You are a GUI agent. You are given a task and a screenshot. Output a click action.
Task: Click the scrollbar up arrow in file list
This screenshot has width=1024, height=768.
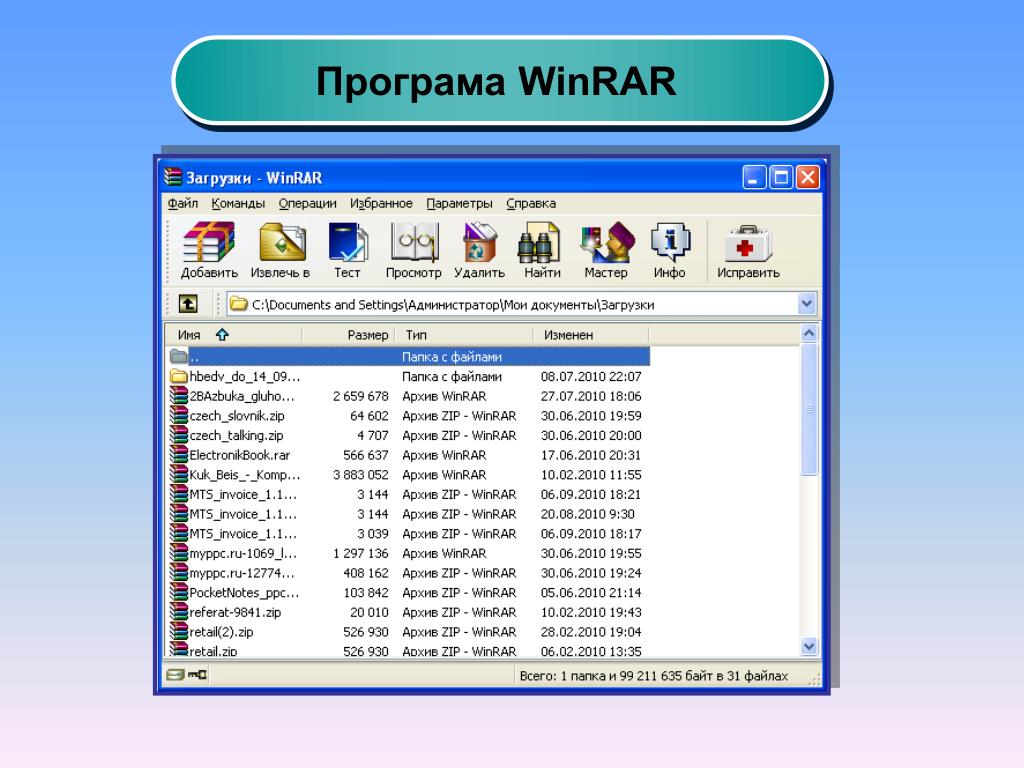coord(808,334)
